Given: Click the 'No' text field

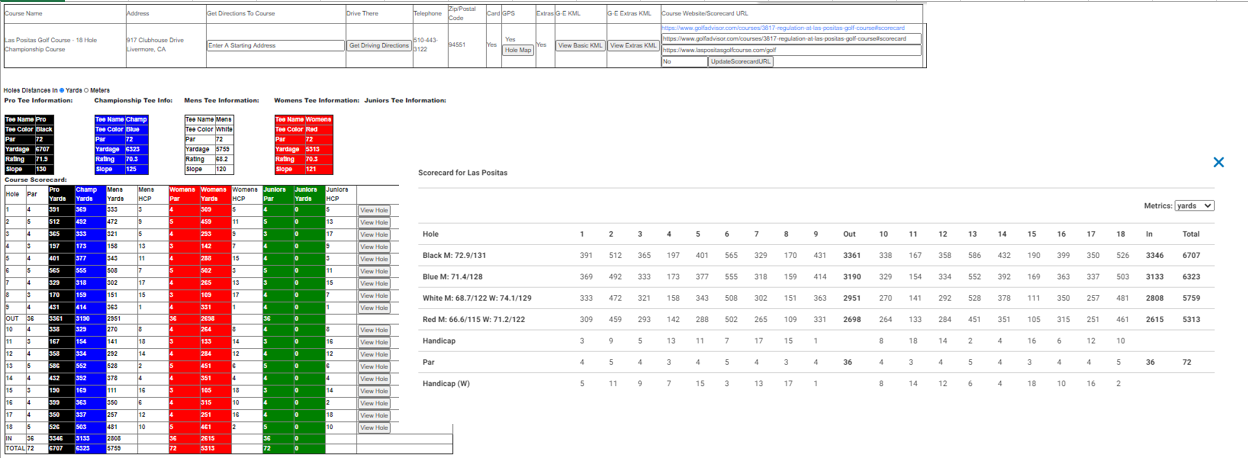Looking at the screenshot, I should point(683,62).
